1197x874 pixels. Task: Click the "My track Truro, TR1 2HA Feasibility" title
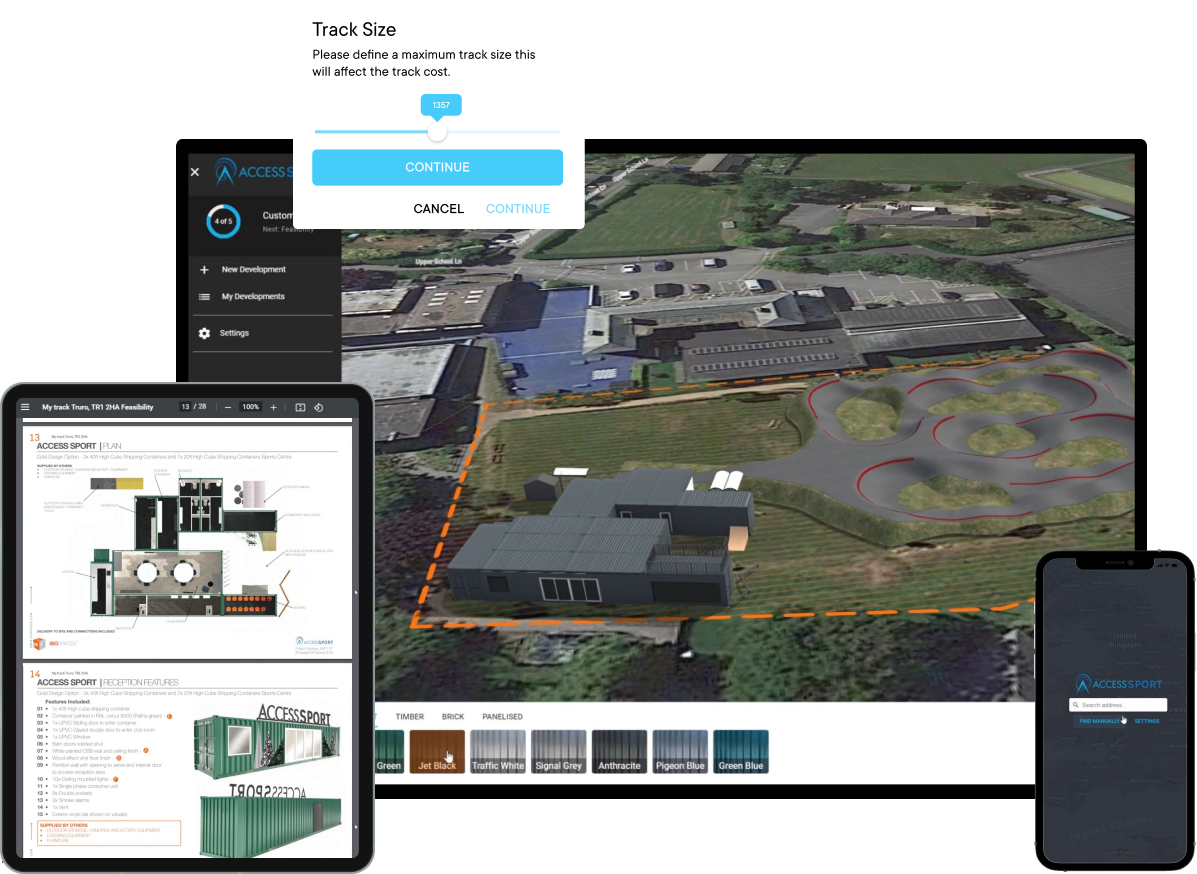coord(98,407)
